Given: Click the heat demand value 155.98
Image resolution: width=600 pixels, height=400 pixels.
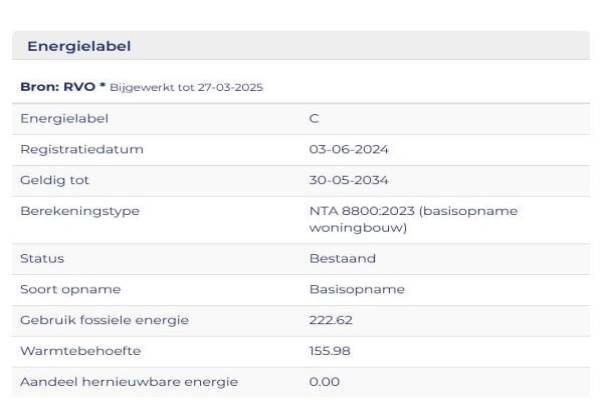Looking at the screenshot, I should [330, 351].
